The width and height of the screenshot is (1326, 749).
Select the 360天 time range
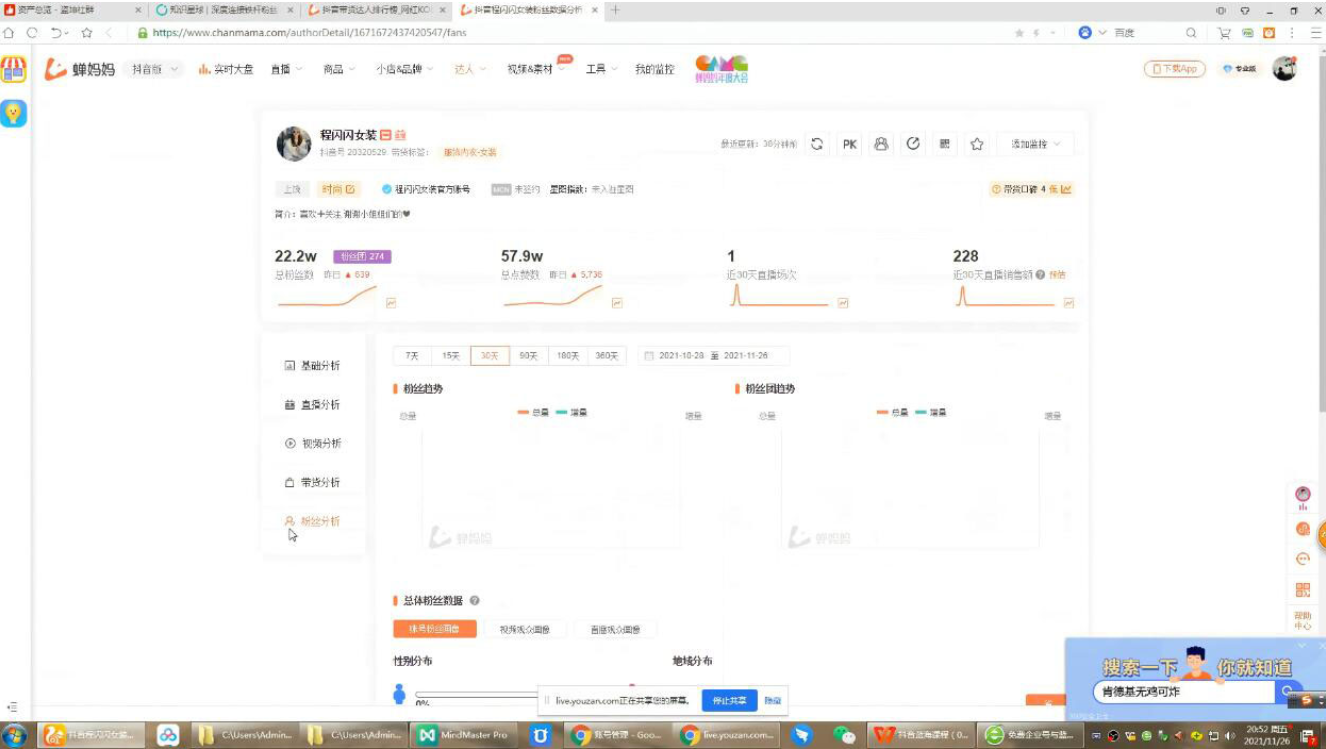pos(607,356)
